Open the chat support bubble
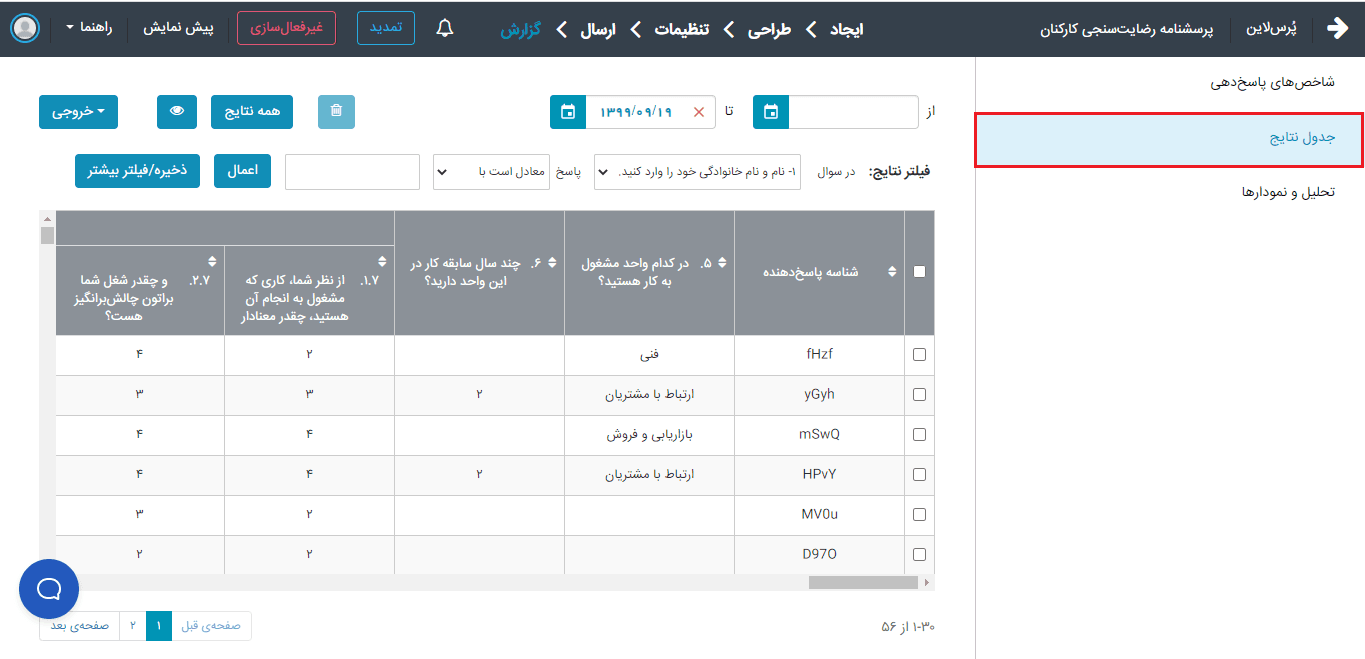 coord(49,588)
